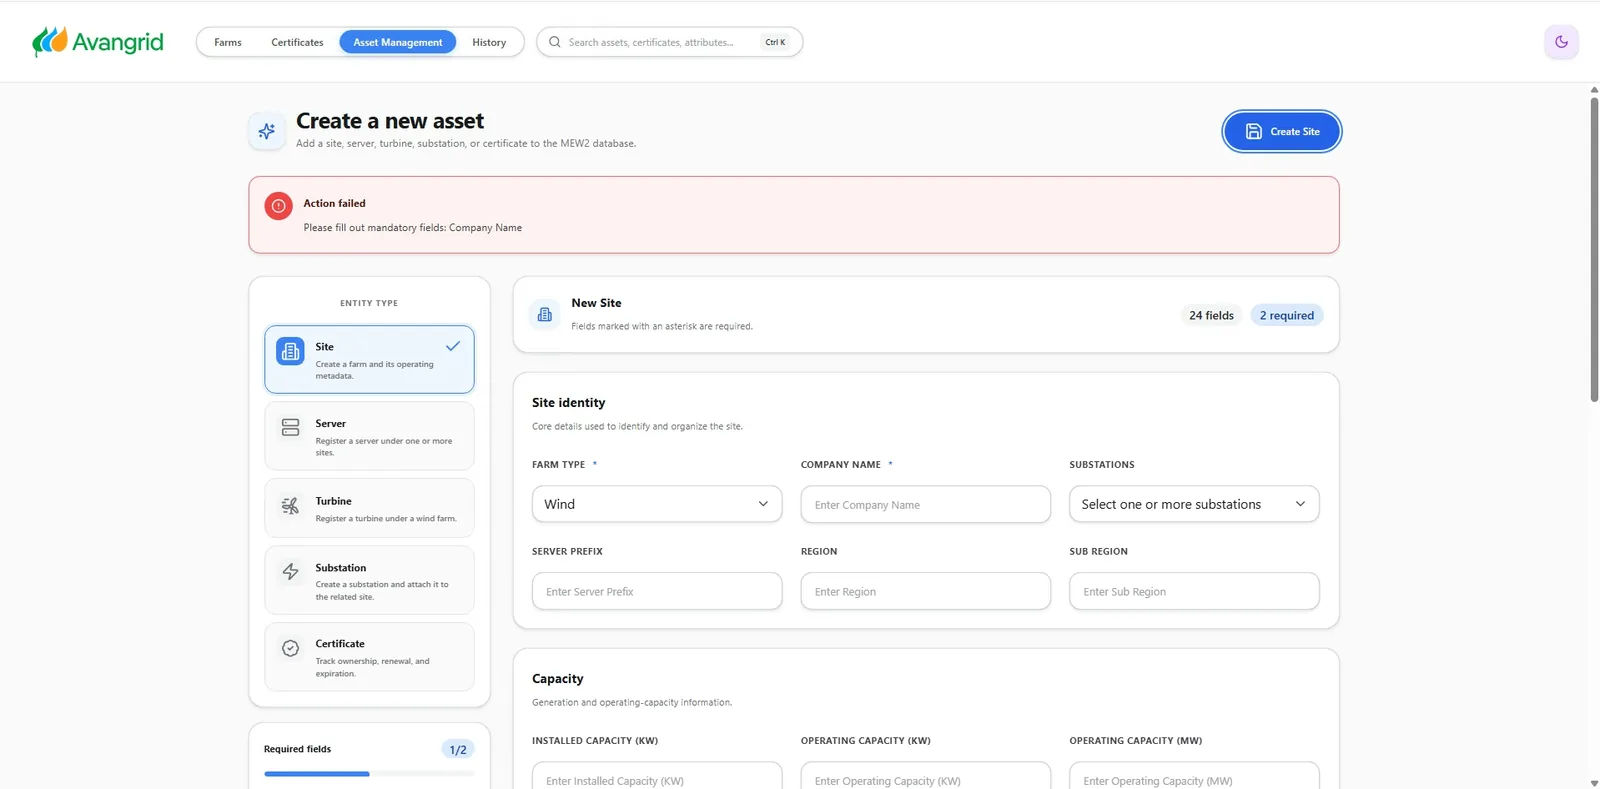Click the 'Create a new asset' title
This screenshot has width=1600, height=789.
(389, 121)
